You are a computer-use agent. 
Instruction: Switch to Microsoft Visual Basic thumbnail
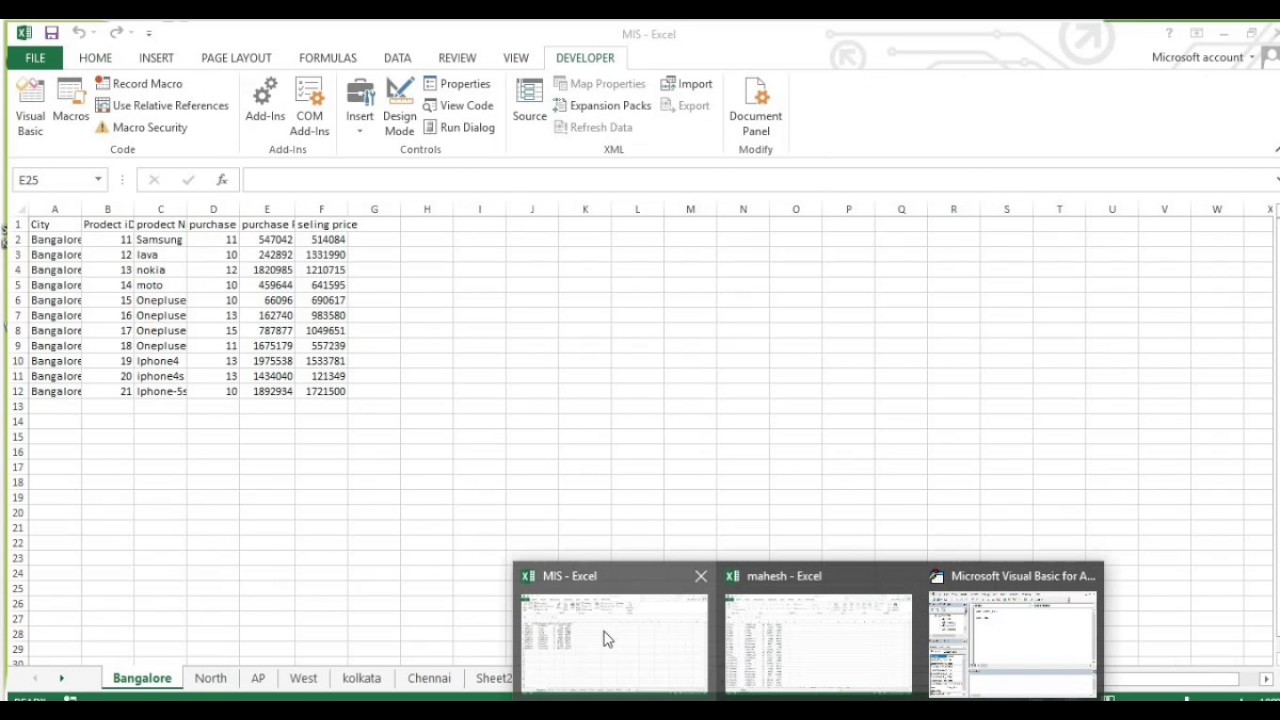1012,642
